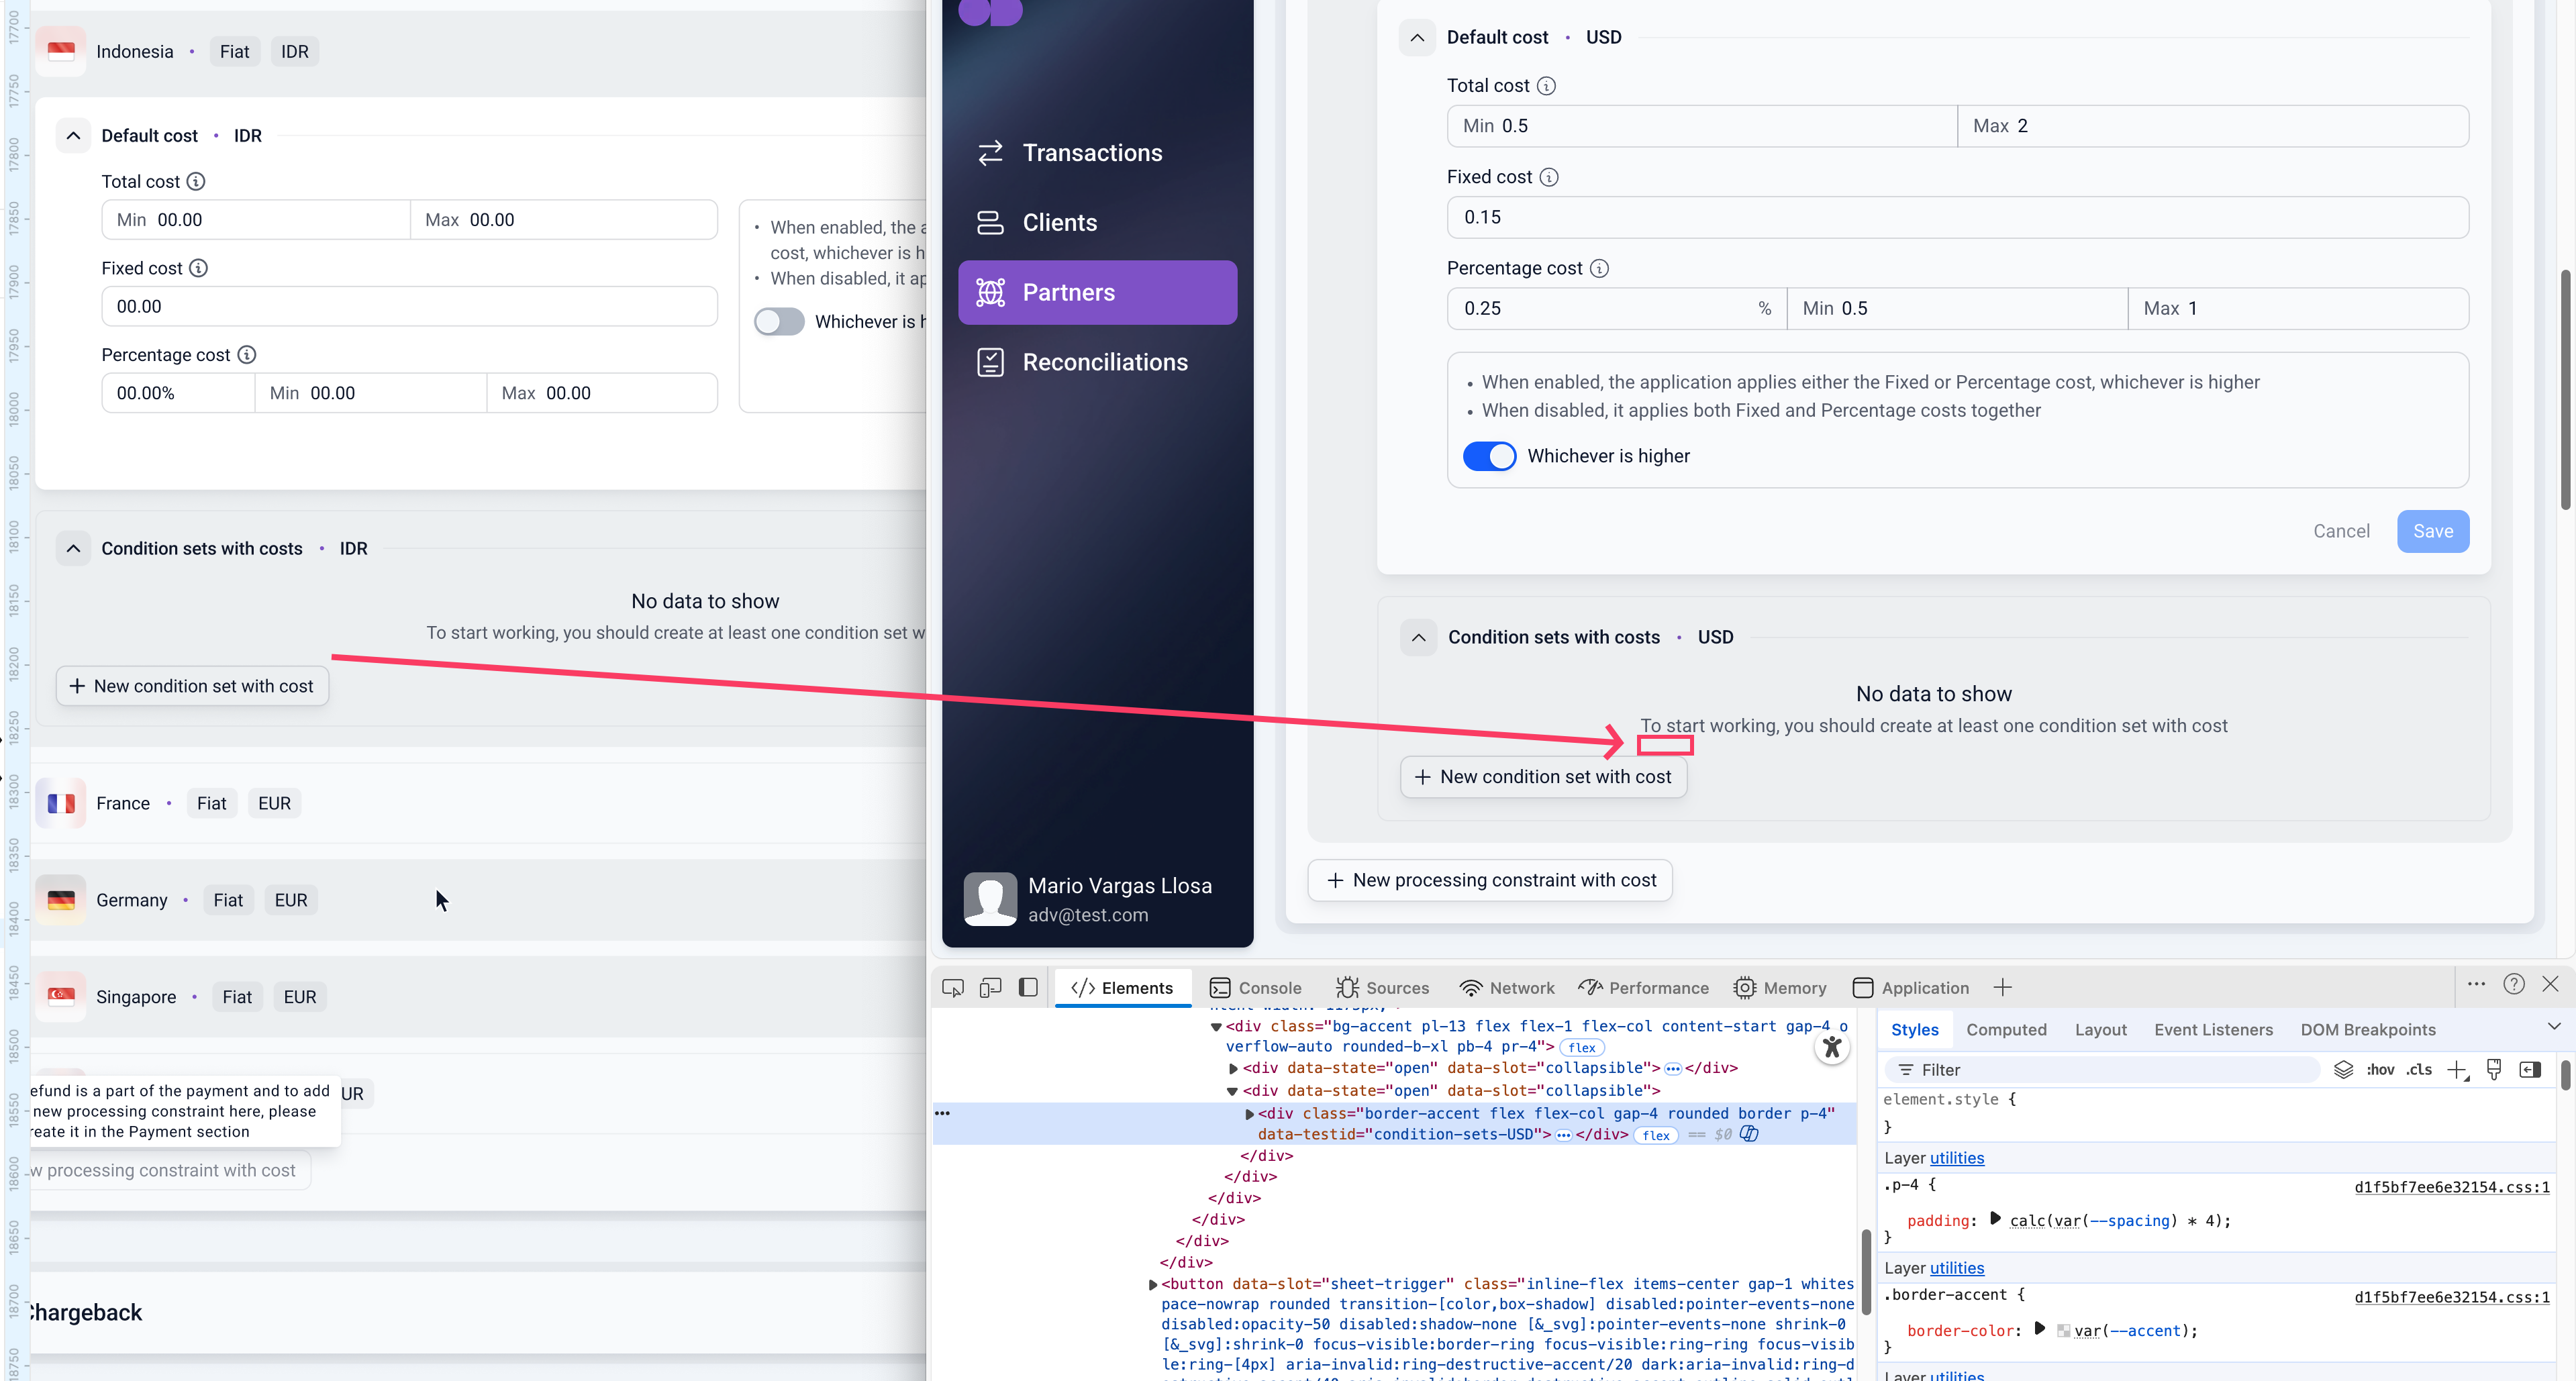Image resolution: width=2576 pixels, height=1381 pixels.
Task: Click the Indonesia flag icon
Action: [x=61, y=51]
